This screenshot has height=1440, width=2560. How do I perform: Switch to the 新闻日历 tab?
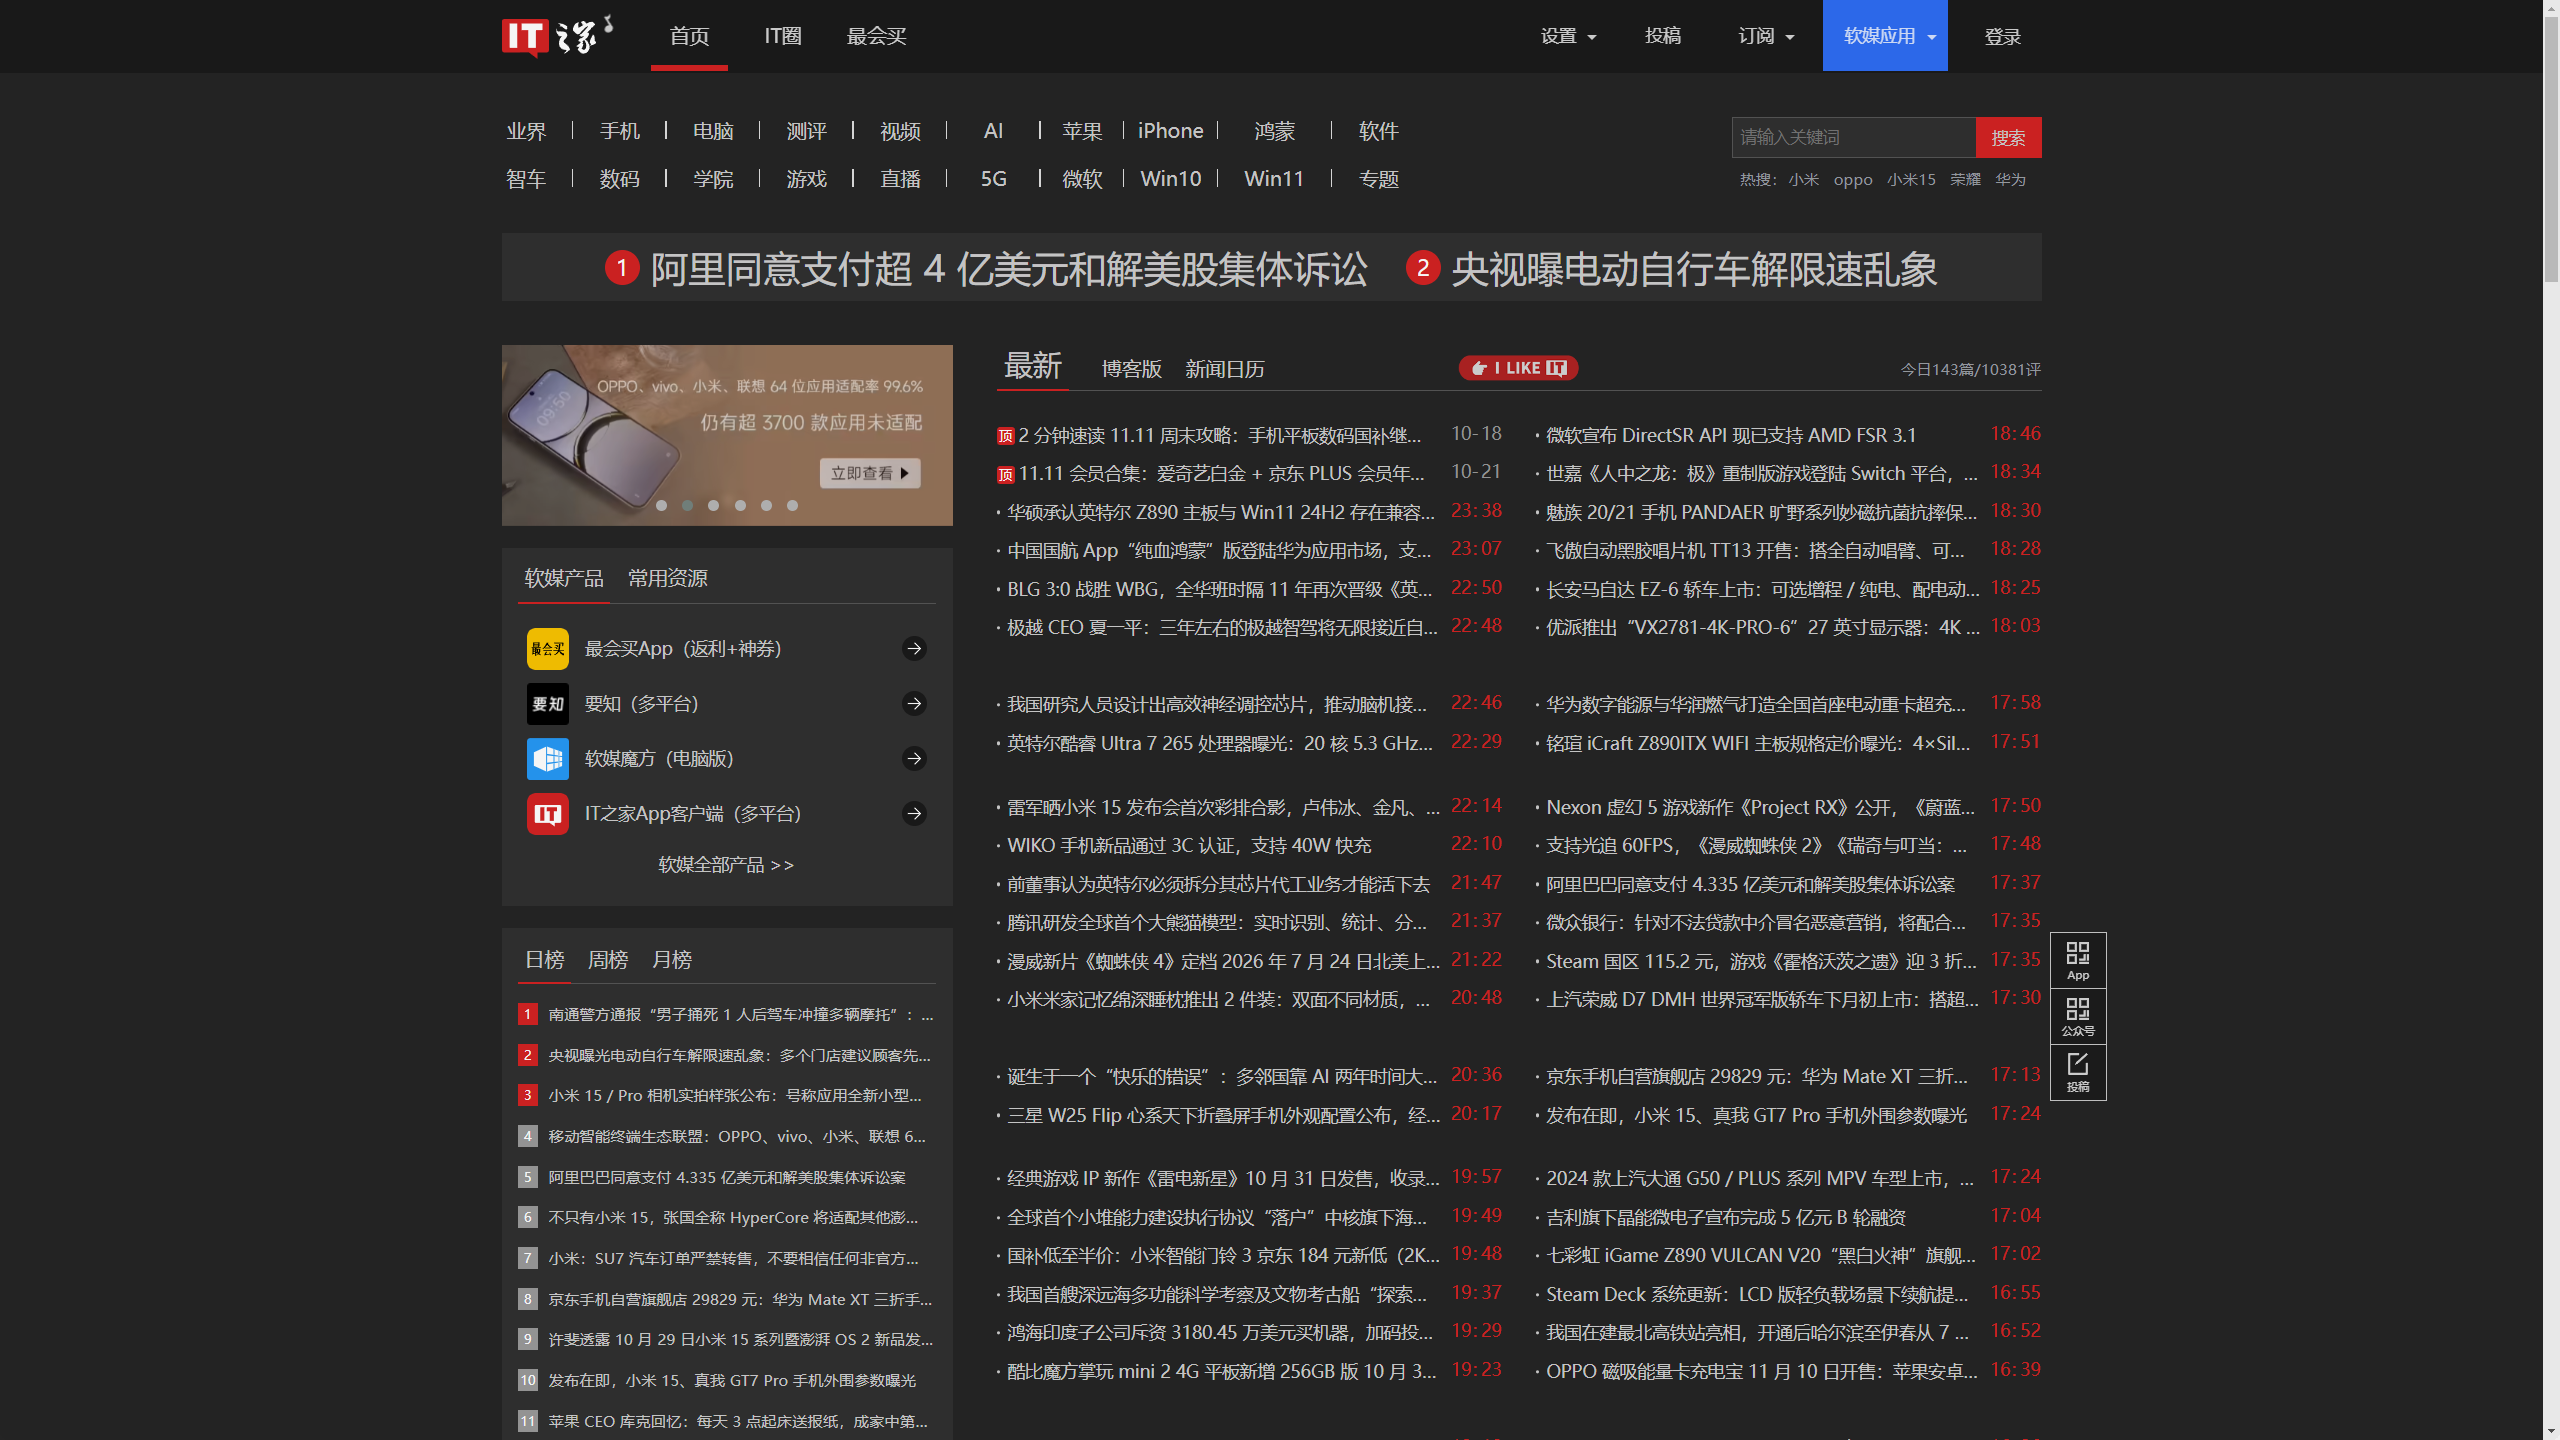click(1225, 369)
